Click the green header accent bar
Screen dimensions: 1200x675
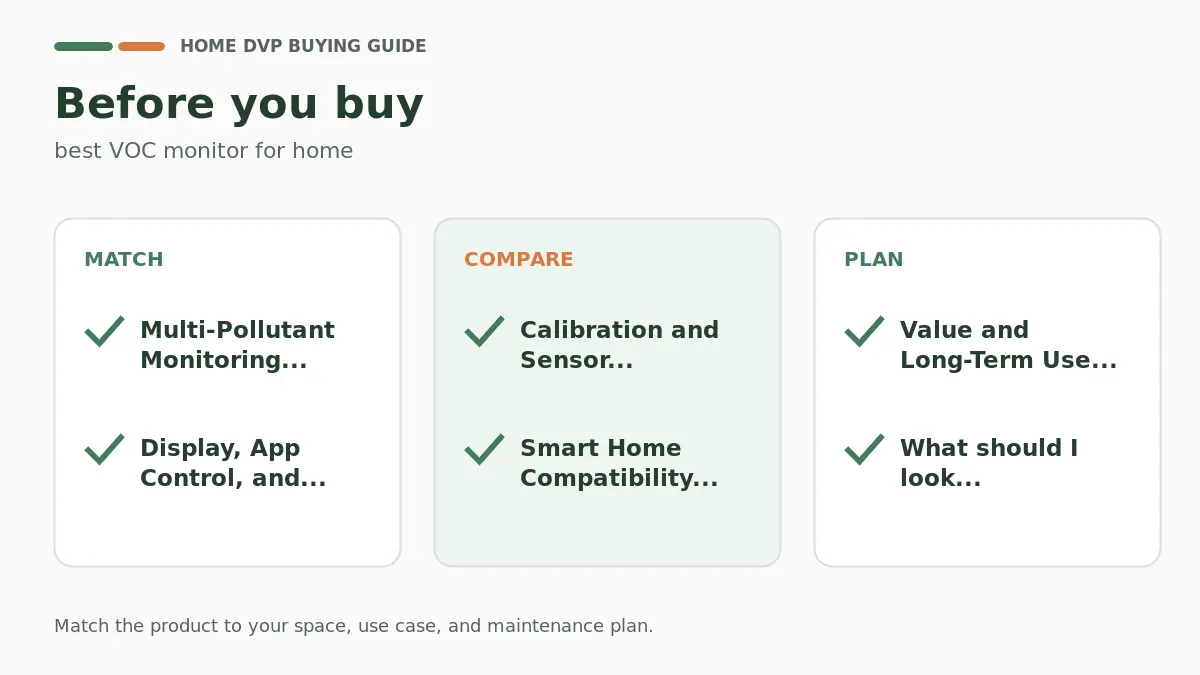tap(83, 46)
